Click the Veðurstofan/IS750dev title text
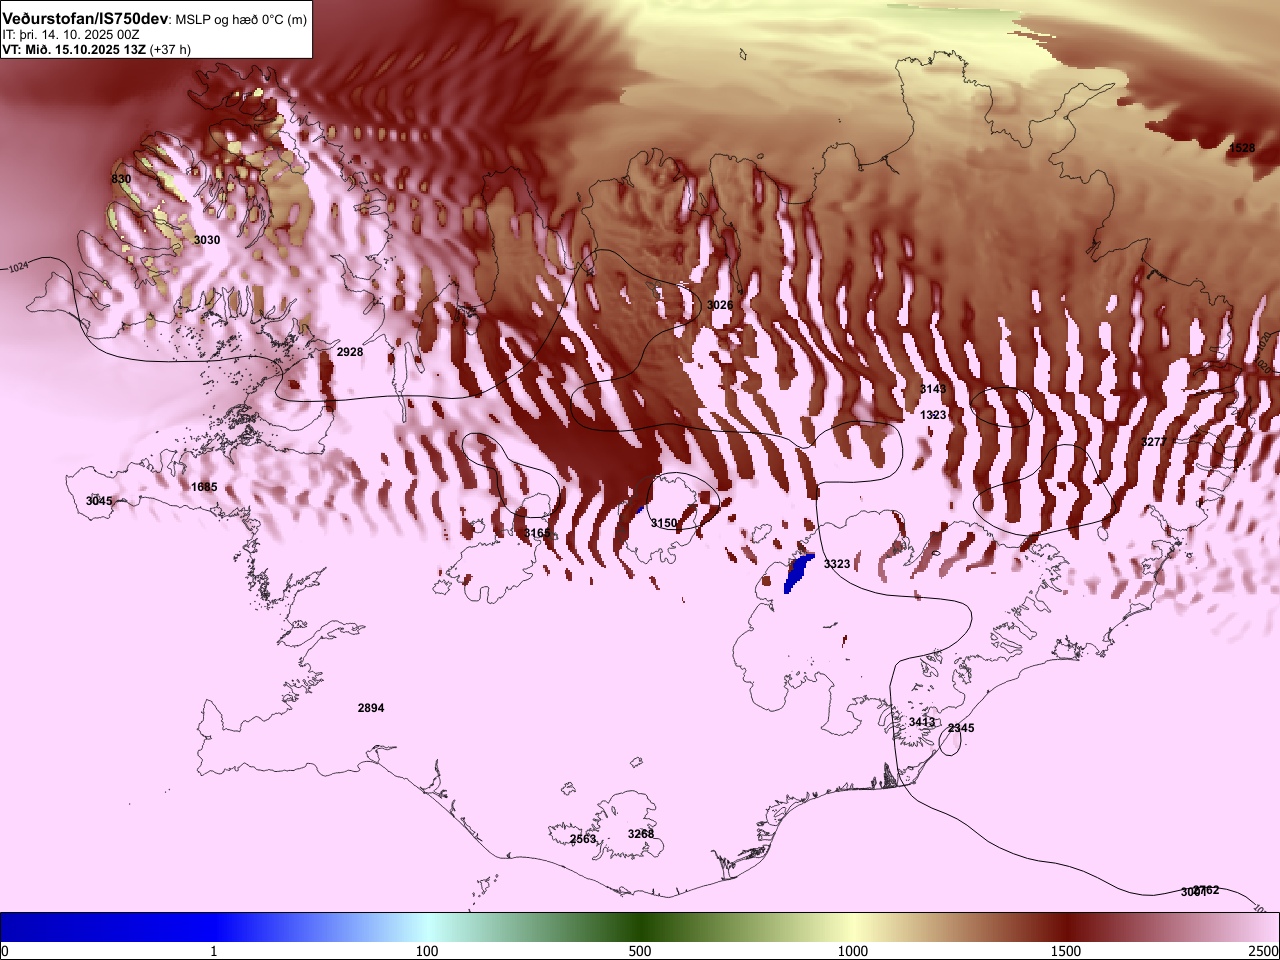 [86, 19]
